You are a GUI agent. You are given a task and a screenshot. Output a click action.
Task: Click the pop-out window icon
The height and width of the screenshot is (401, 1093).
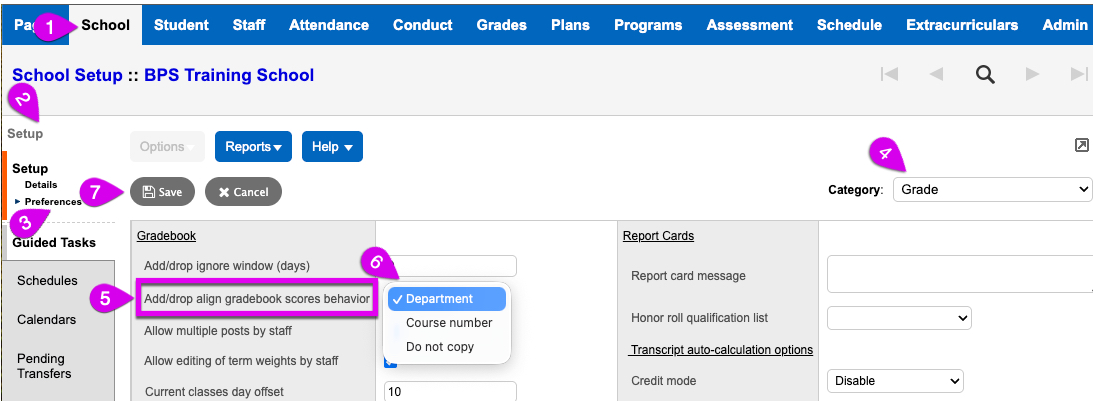pyautogui.click(x=1081, y=146)
